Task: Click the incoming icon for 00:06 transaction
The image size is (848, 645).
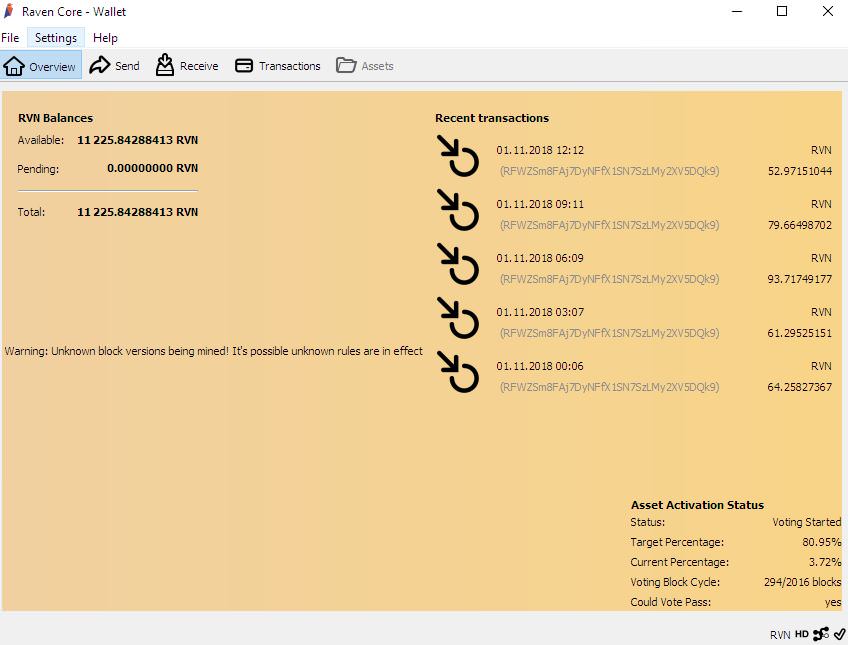Action: pos(458,372)
